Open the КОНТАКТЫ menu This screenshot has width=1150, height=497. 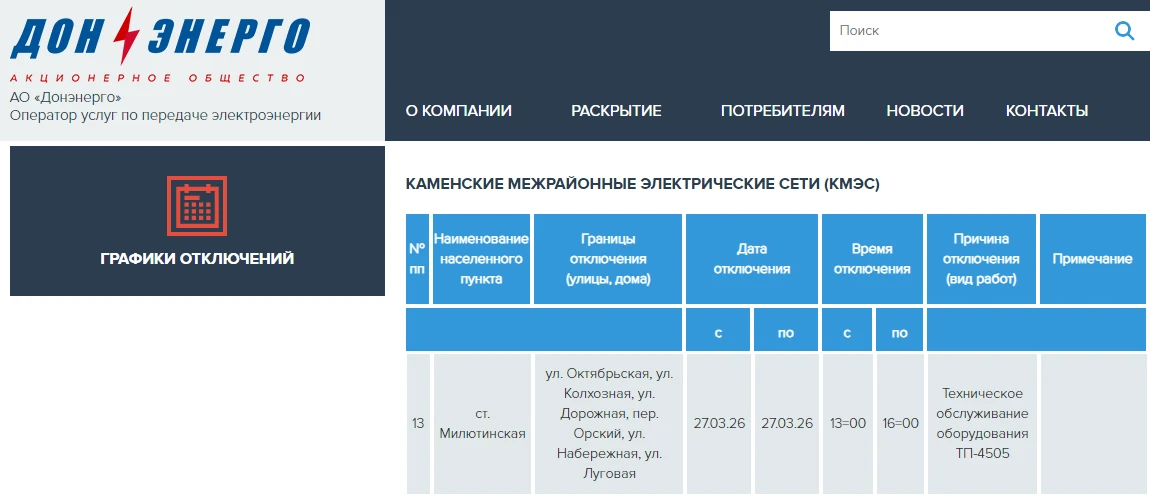(x=1047, y=111)
